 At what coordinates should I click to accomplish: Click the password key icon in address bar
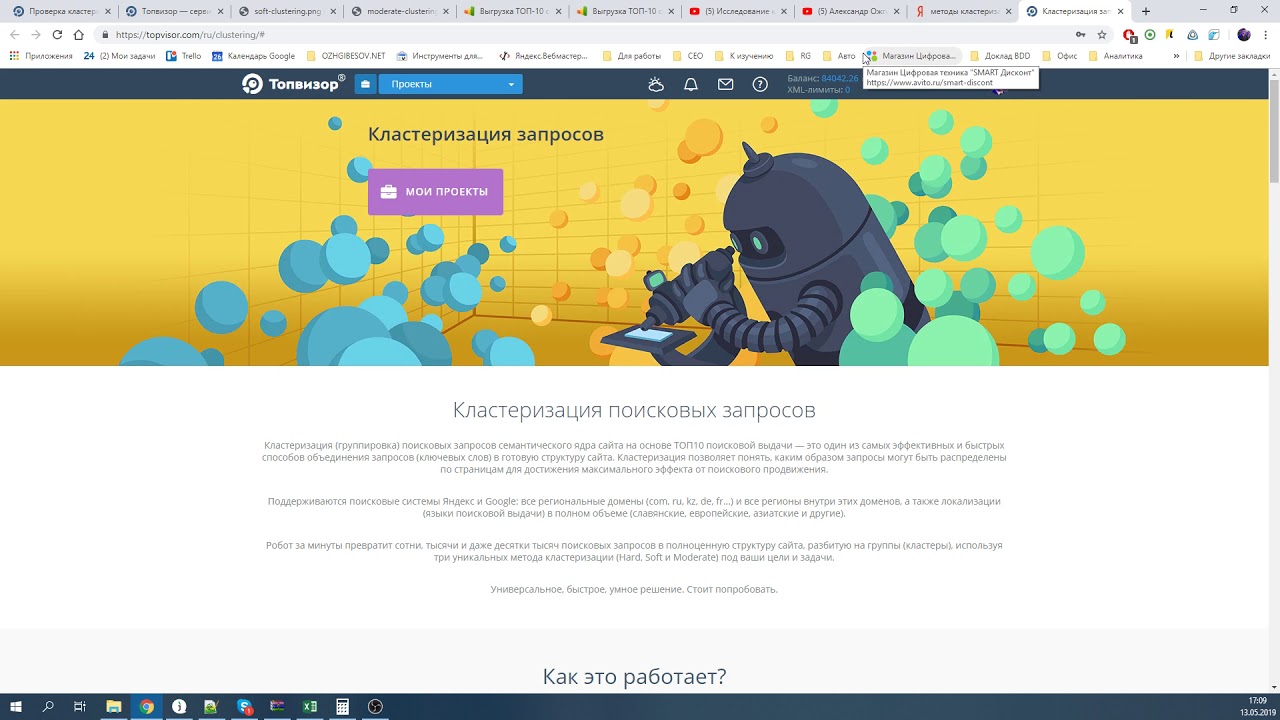(x=1080, y=35)
